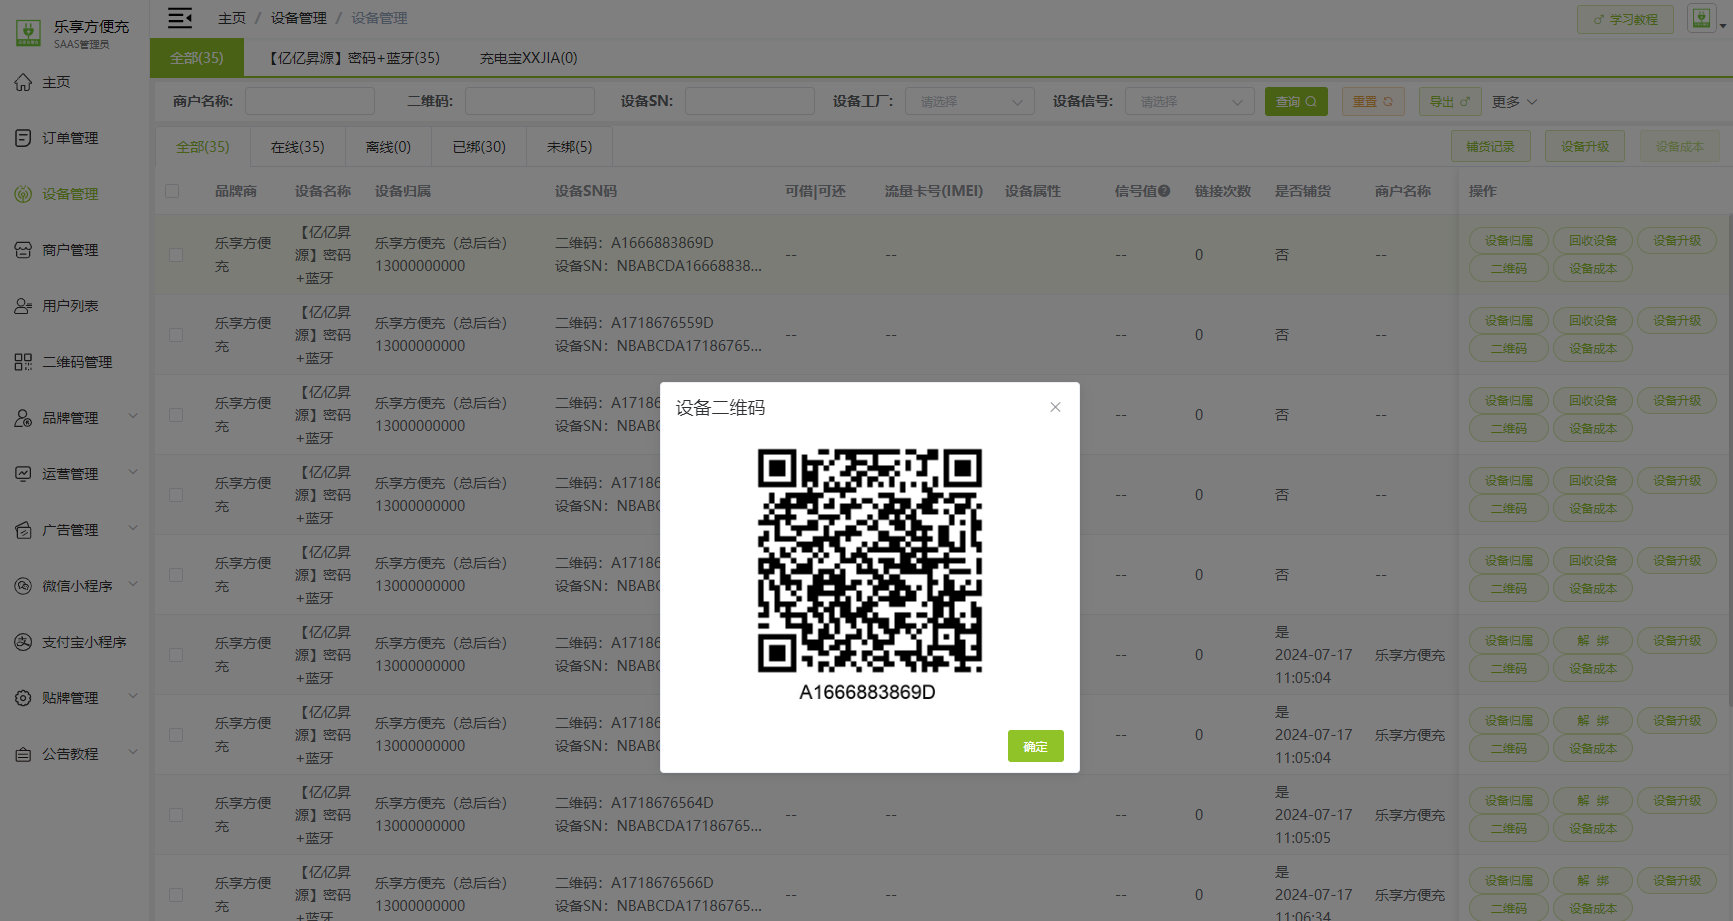
Task: Select the 未绑(5) status tab
Action: coord(569,147)
